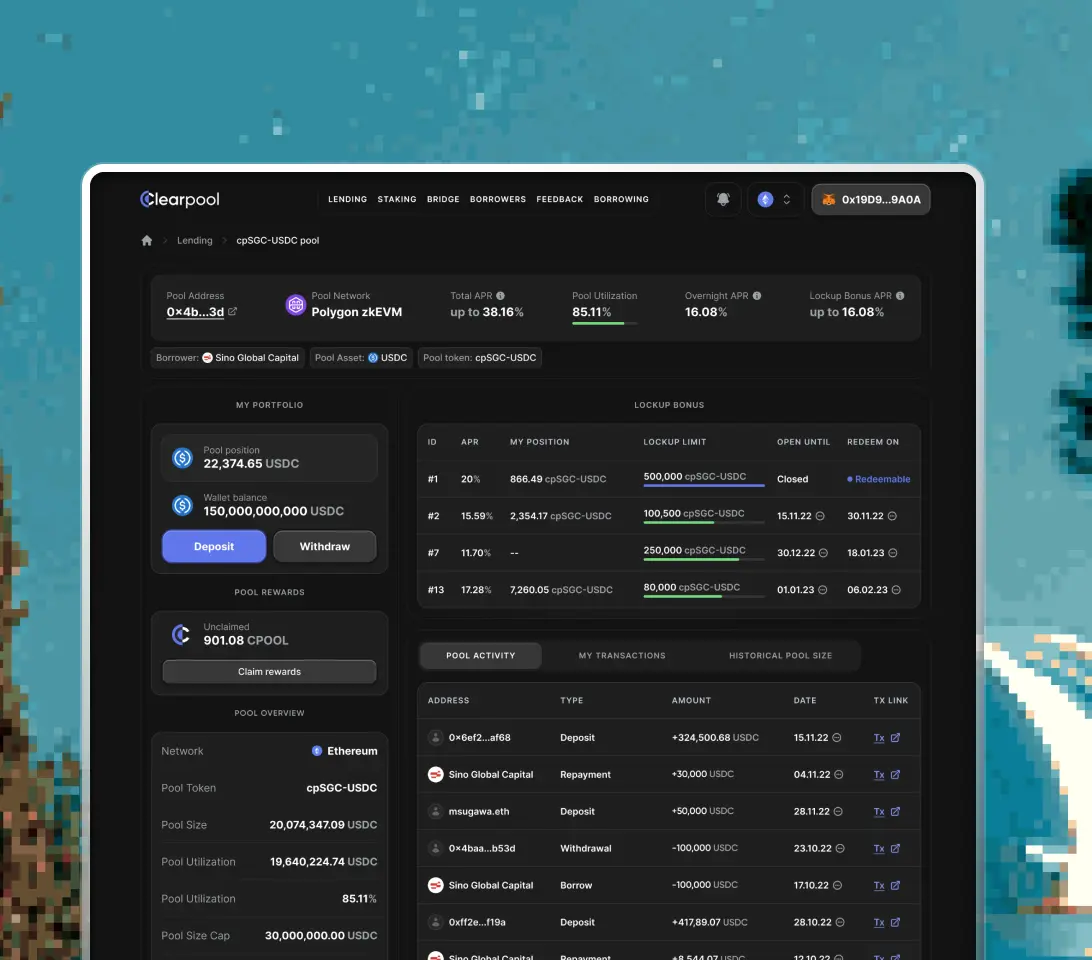Open the Lending breadcrumb link

(x=194, y=240)
